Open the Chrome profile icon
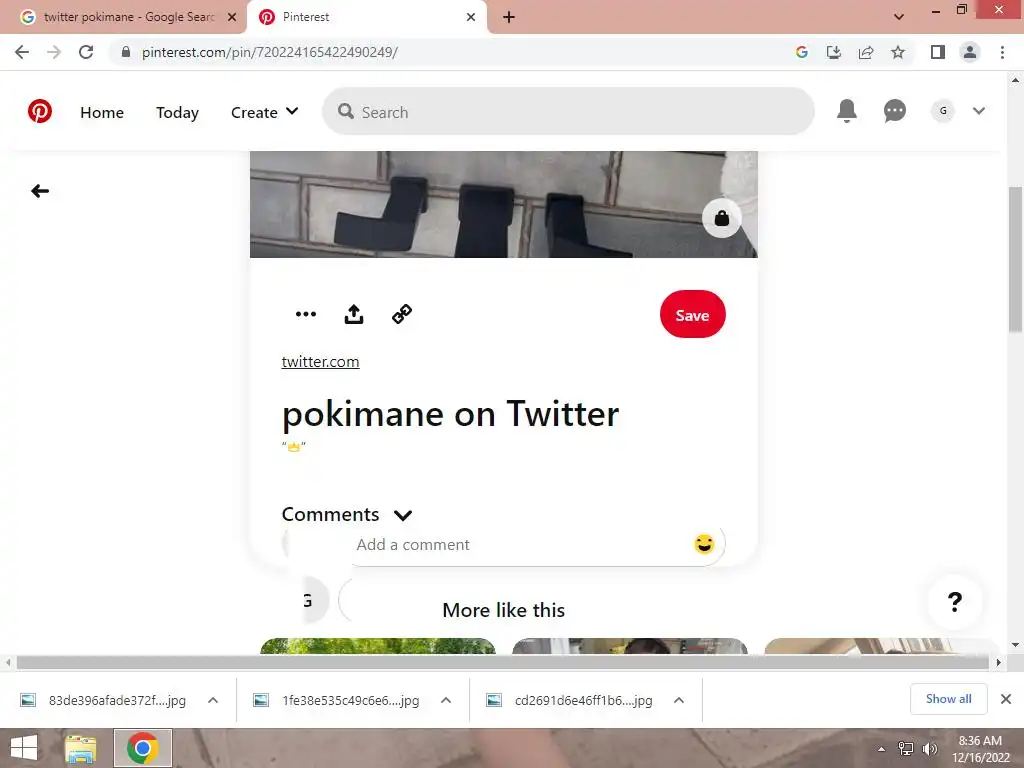1024x768 pixels. (x=970, y=52)
